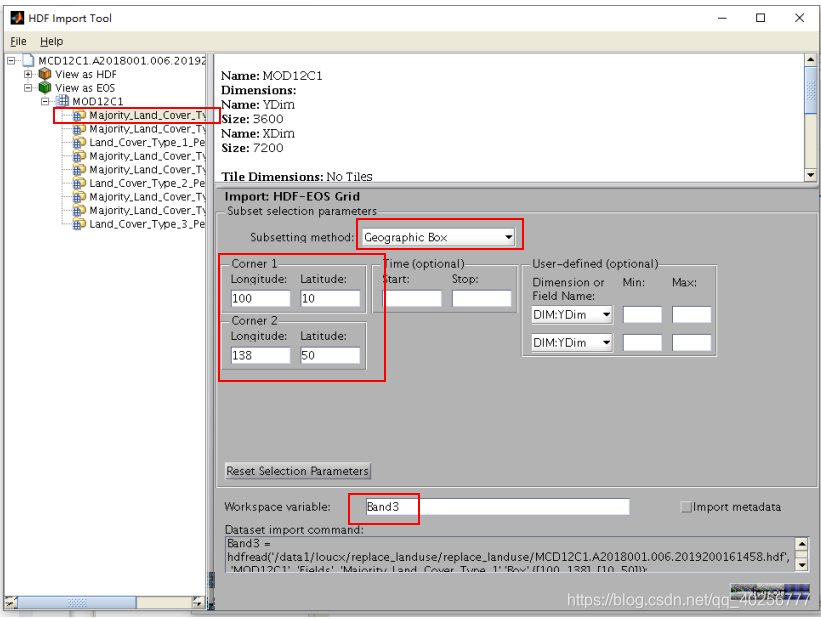Click the Time Start field
The image size is (821, 619).
click(412, 299)
